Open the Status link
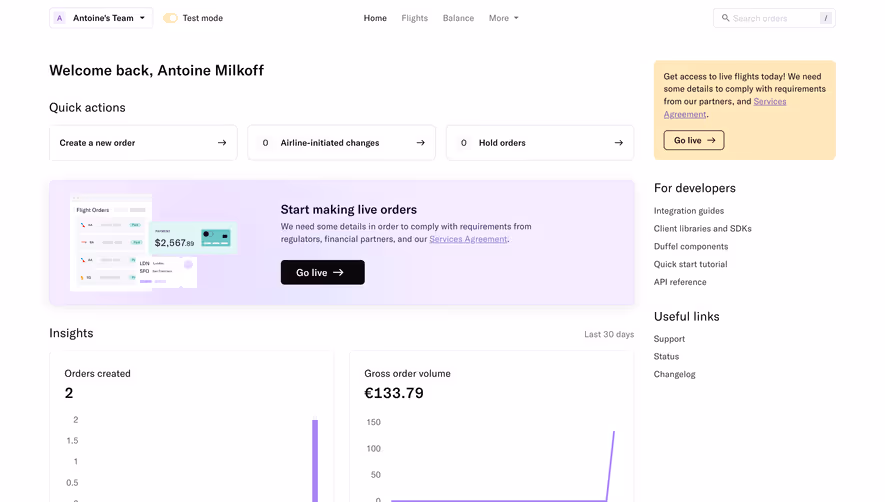 point(666,356)
